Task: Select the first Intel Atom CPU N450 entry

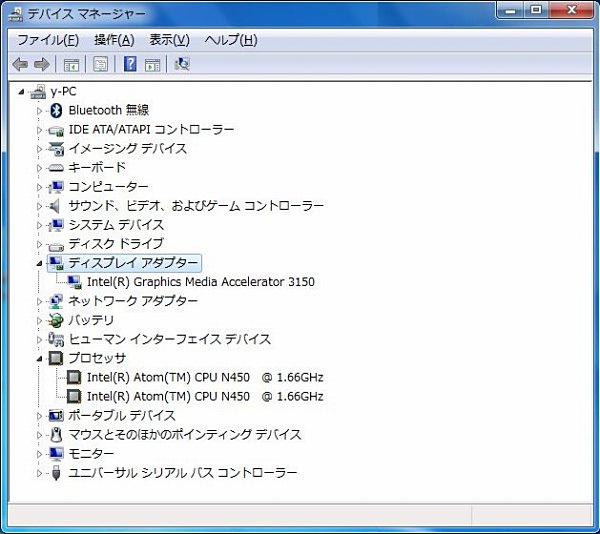Action: pyautogui.click(x=204, y=377)
